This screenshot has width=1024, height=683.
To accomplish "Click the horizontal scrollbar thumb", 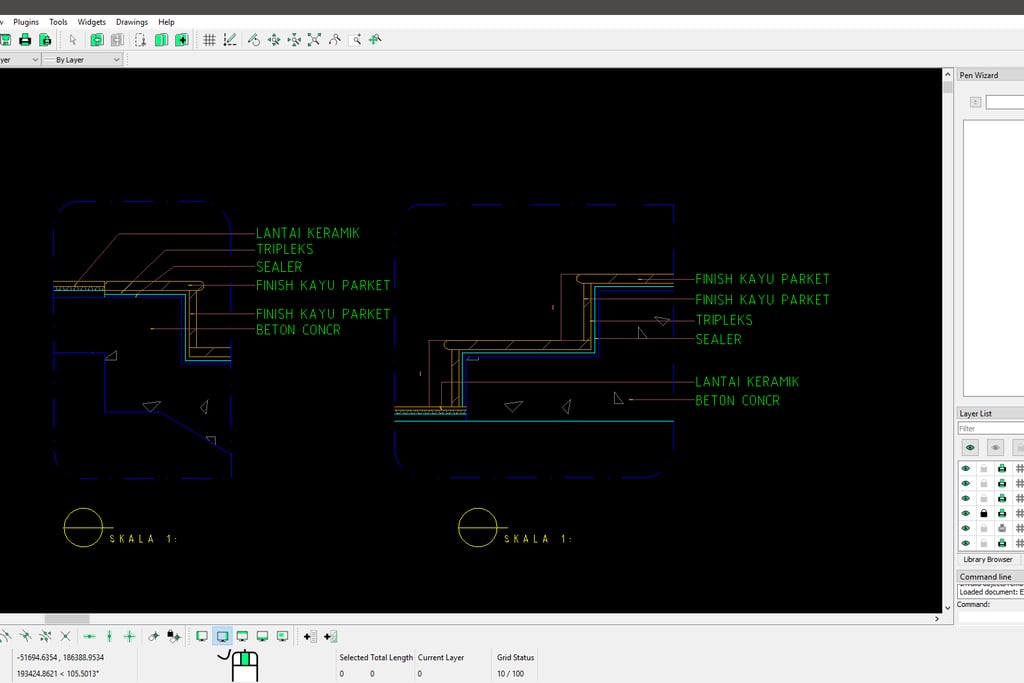I will click(67, 618).
